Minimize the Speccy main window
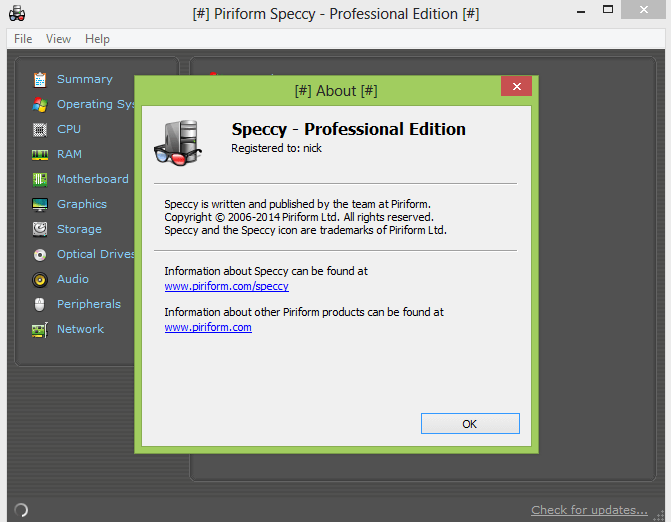671x522 pixels. (x=581, y=12)
